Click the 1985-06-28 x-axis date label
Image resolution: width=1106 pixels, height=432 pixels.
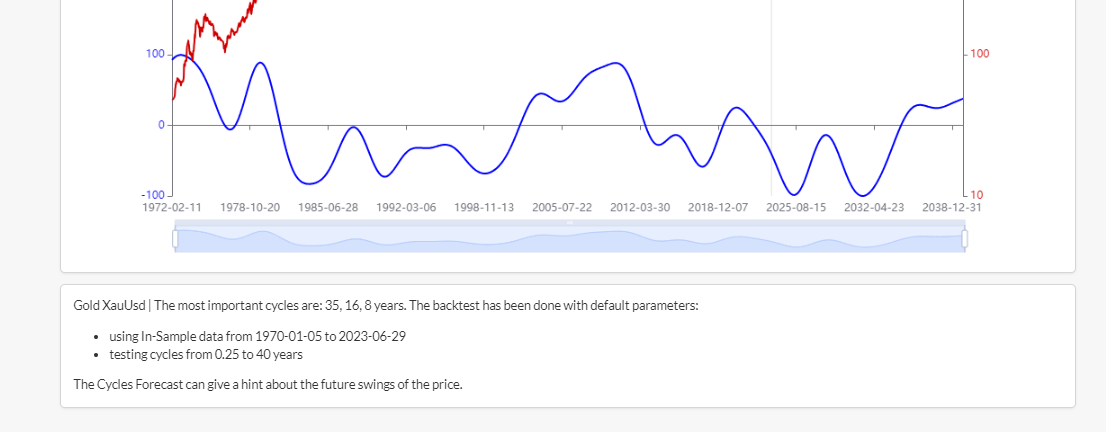pos(328,208)
